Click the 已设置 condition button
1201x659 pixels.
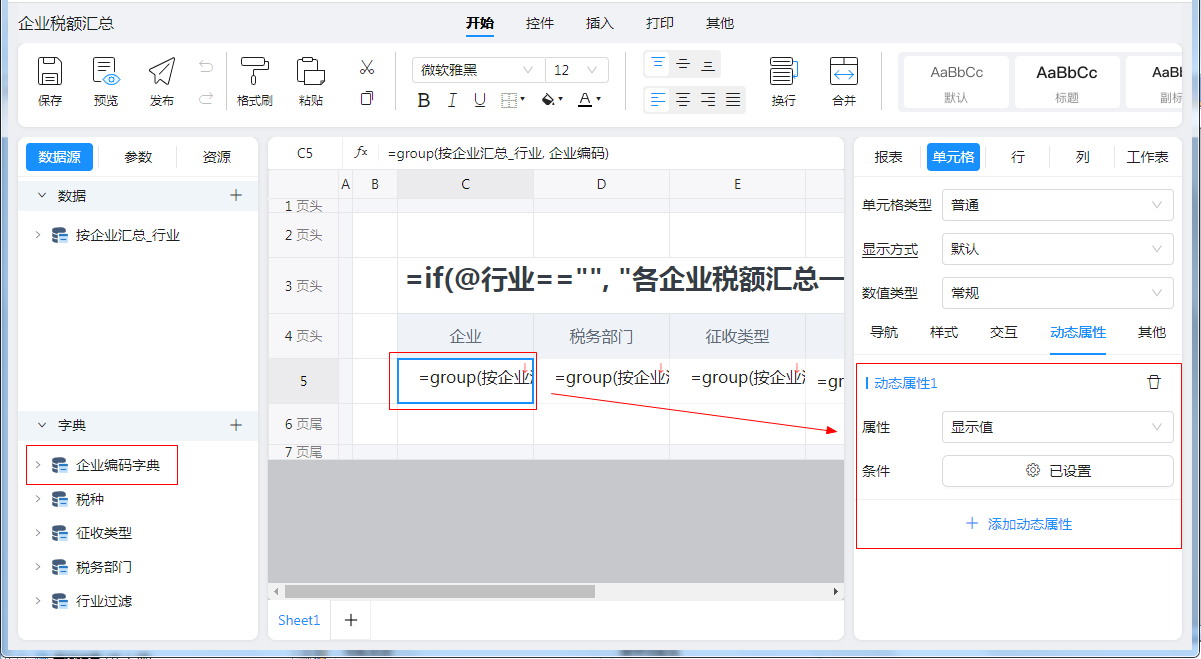[1057, 471]
